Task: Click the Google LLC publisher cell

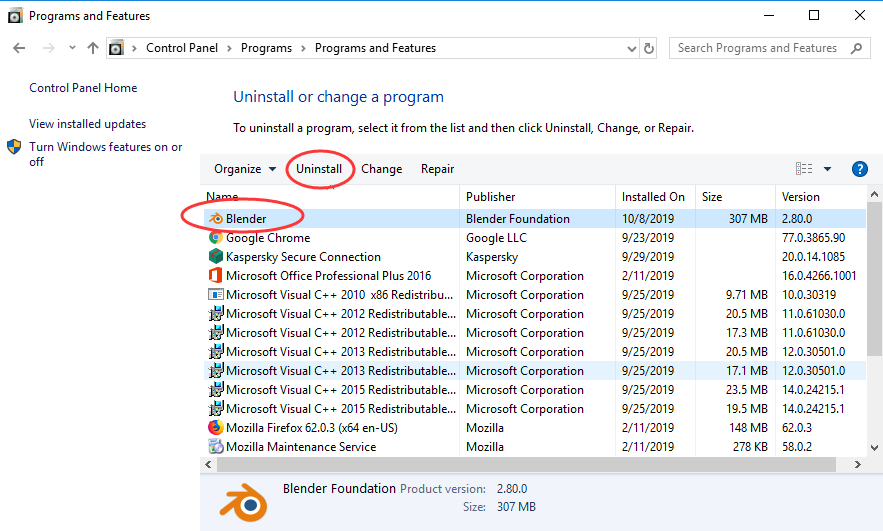Action: [496, 238]
